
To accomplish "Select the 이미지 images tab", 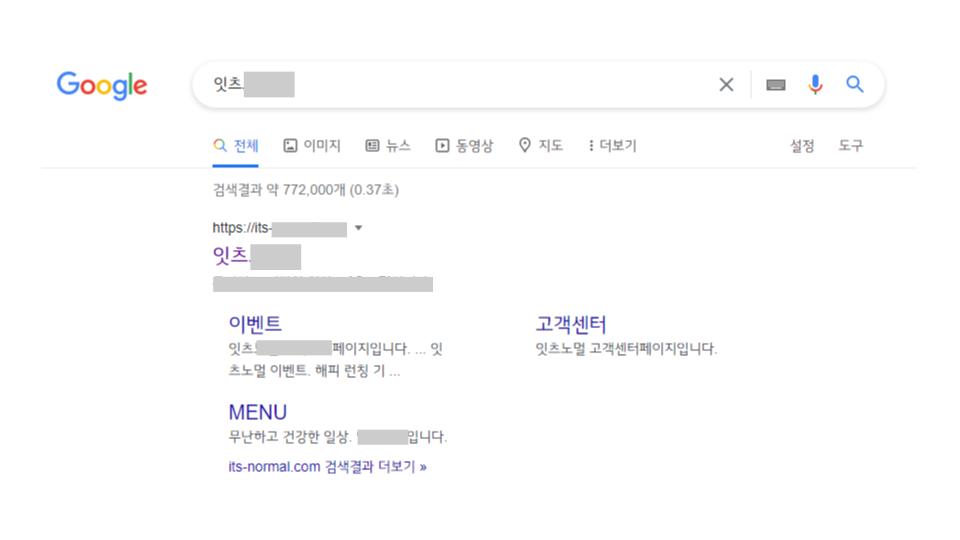I will (312, 146).
